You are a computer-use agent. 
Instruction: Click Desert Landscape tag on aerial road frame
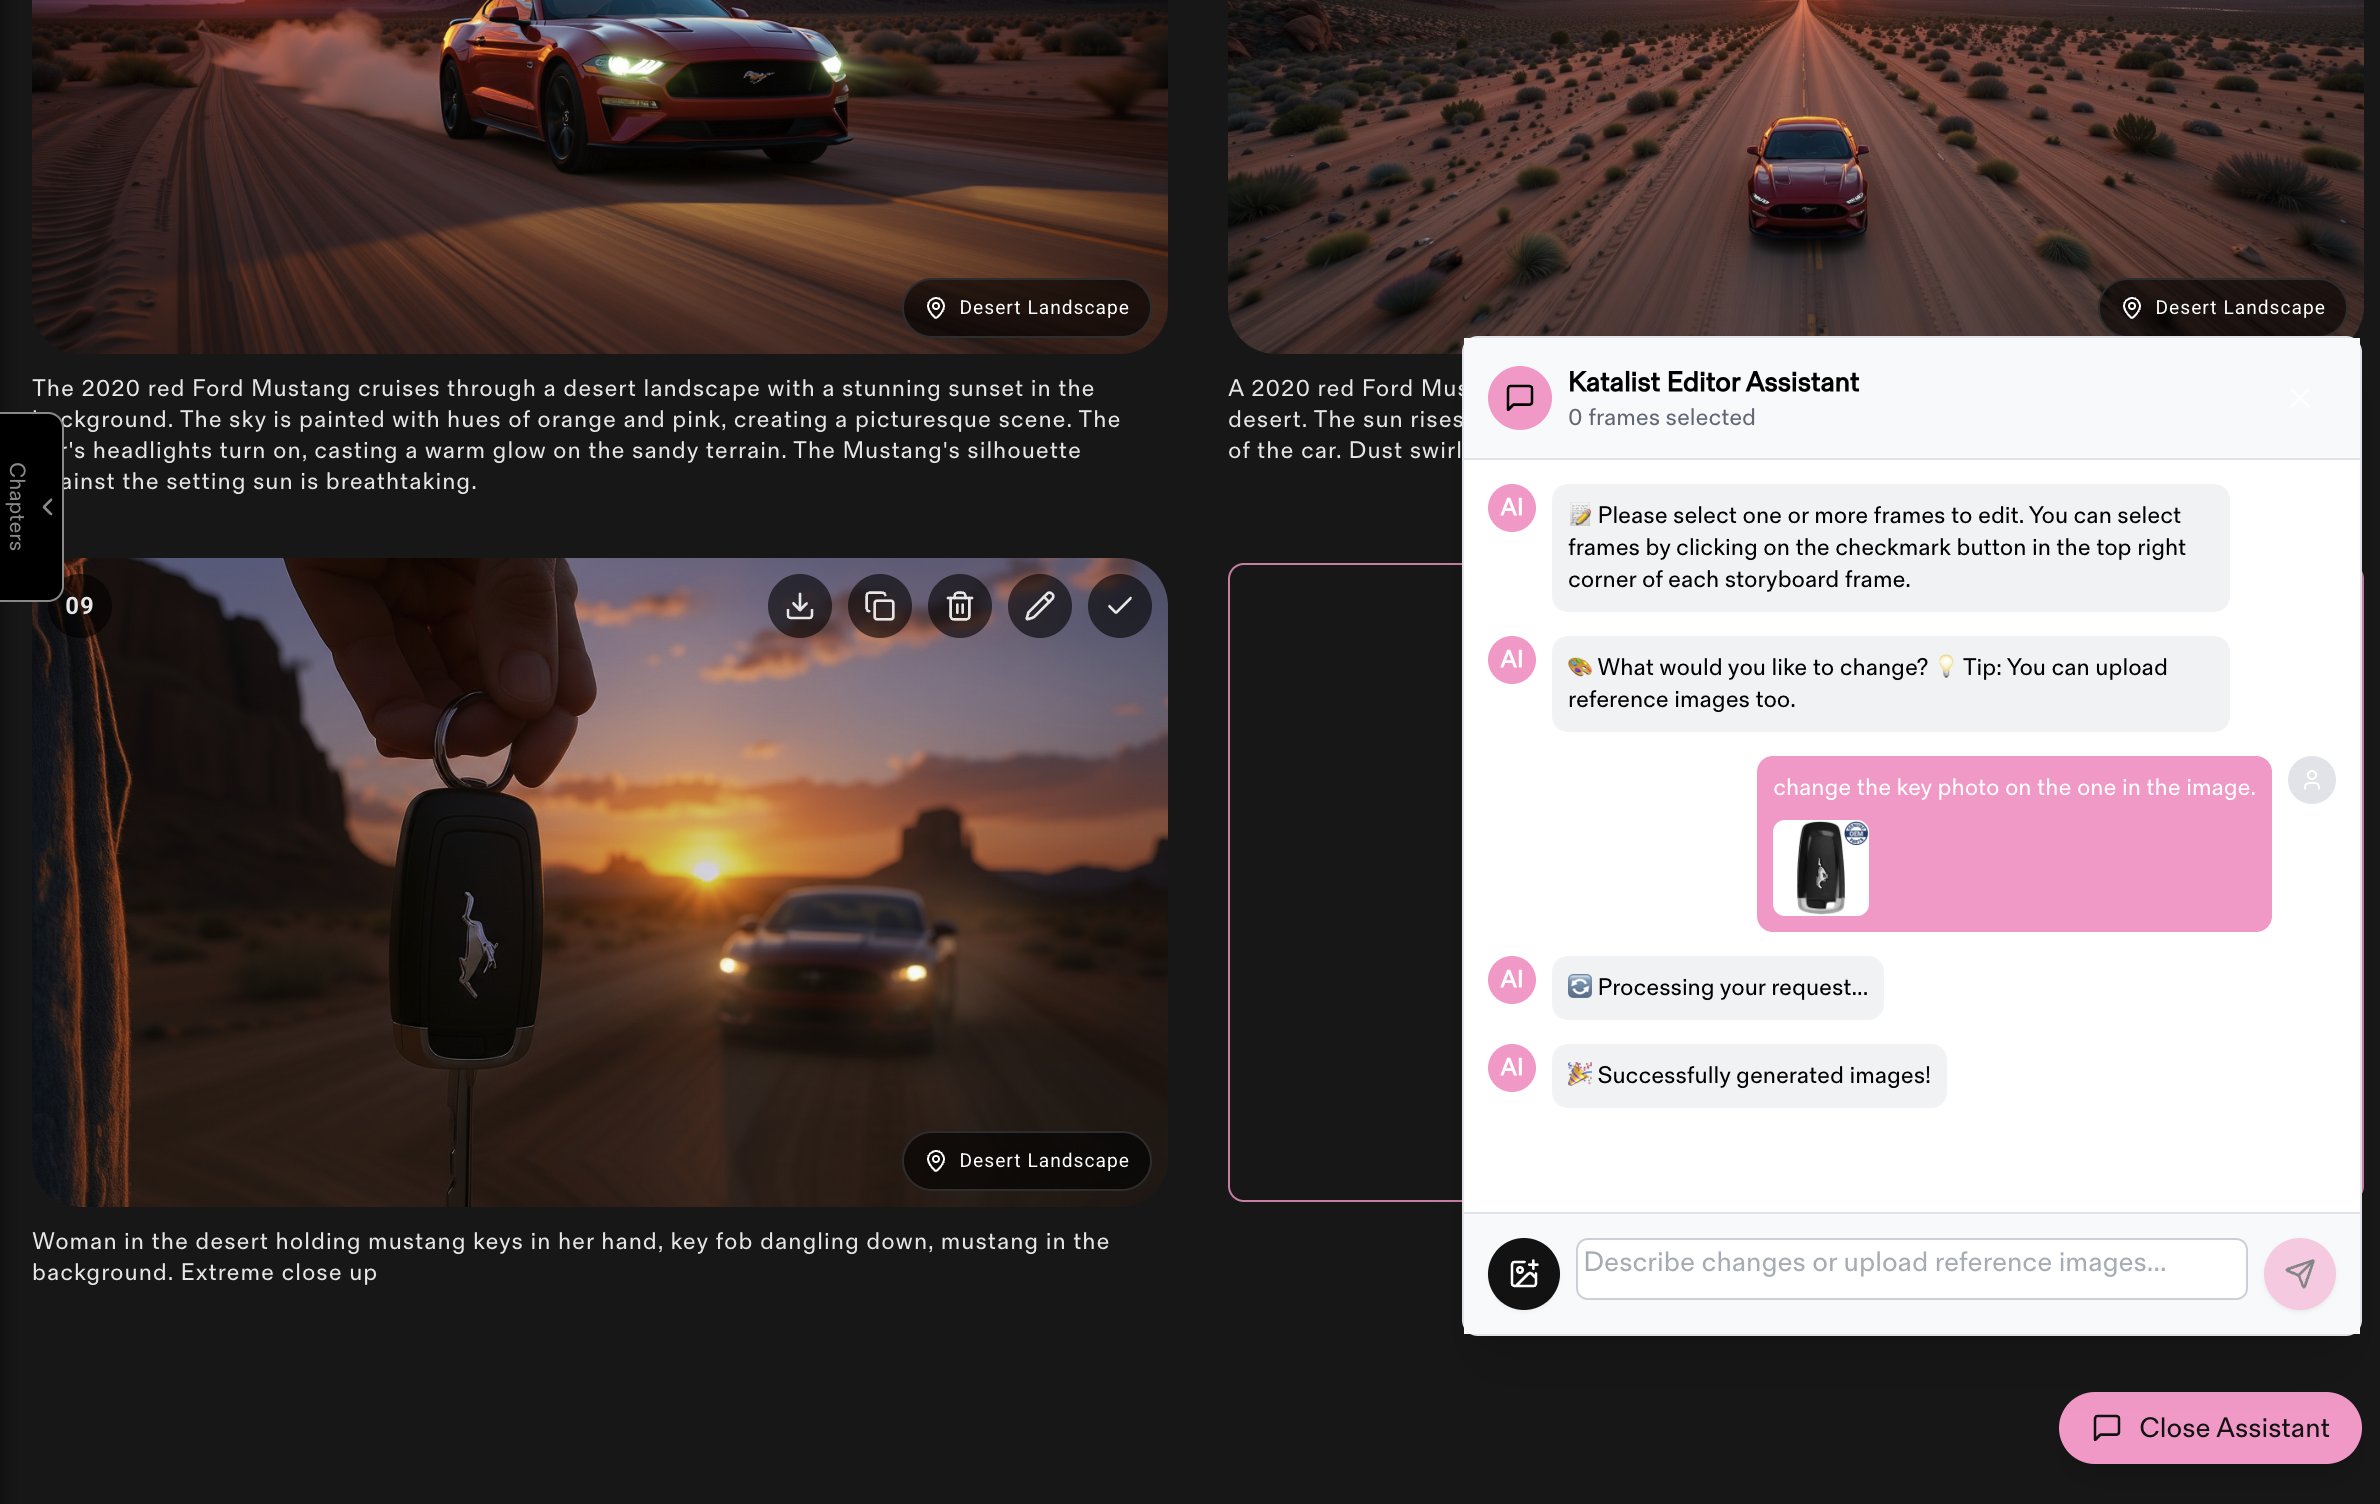pos(2223,308)
